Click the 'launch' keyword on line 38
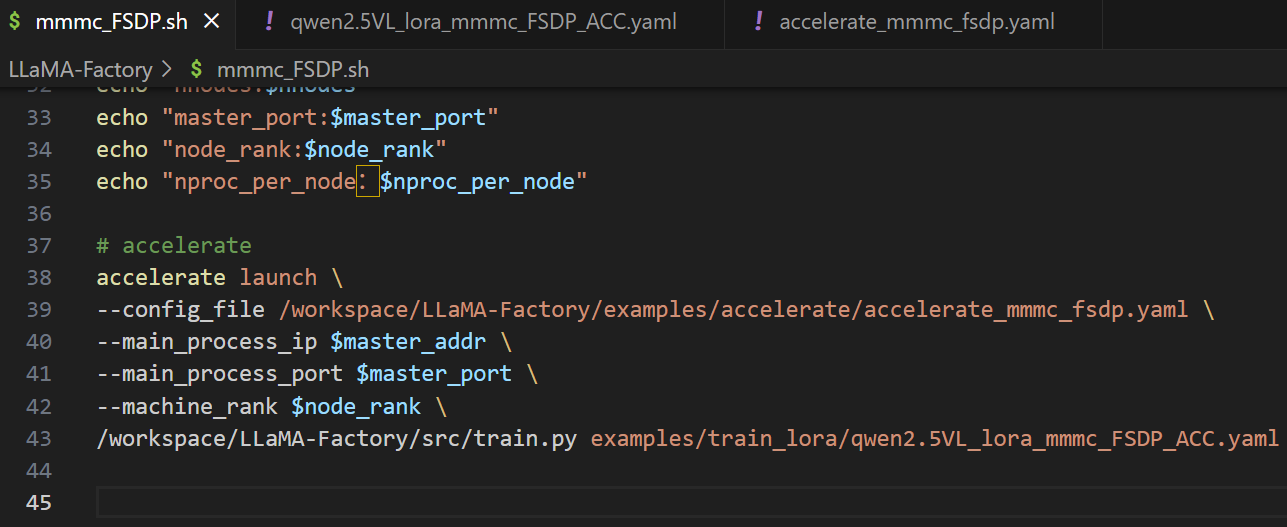This screenshot has height=527, width=1287. coord(278,278)
